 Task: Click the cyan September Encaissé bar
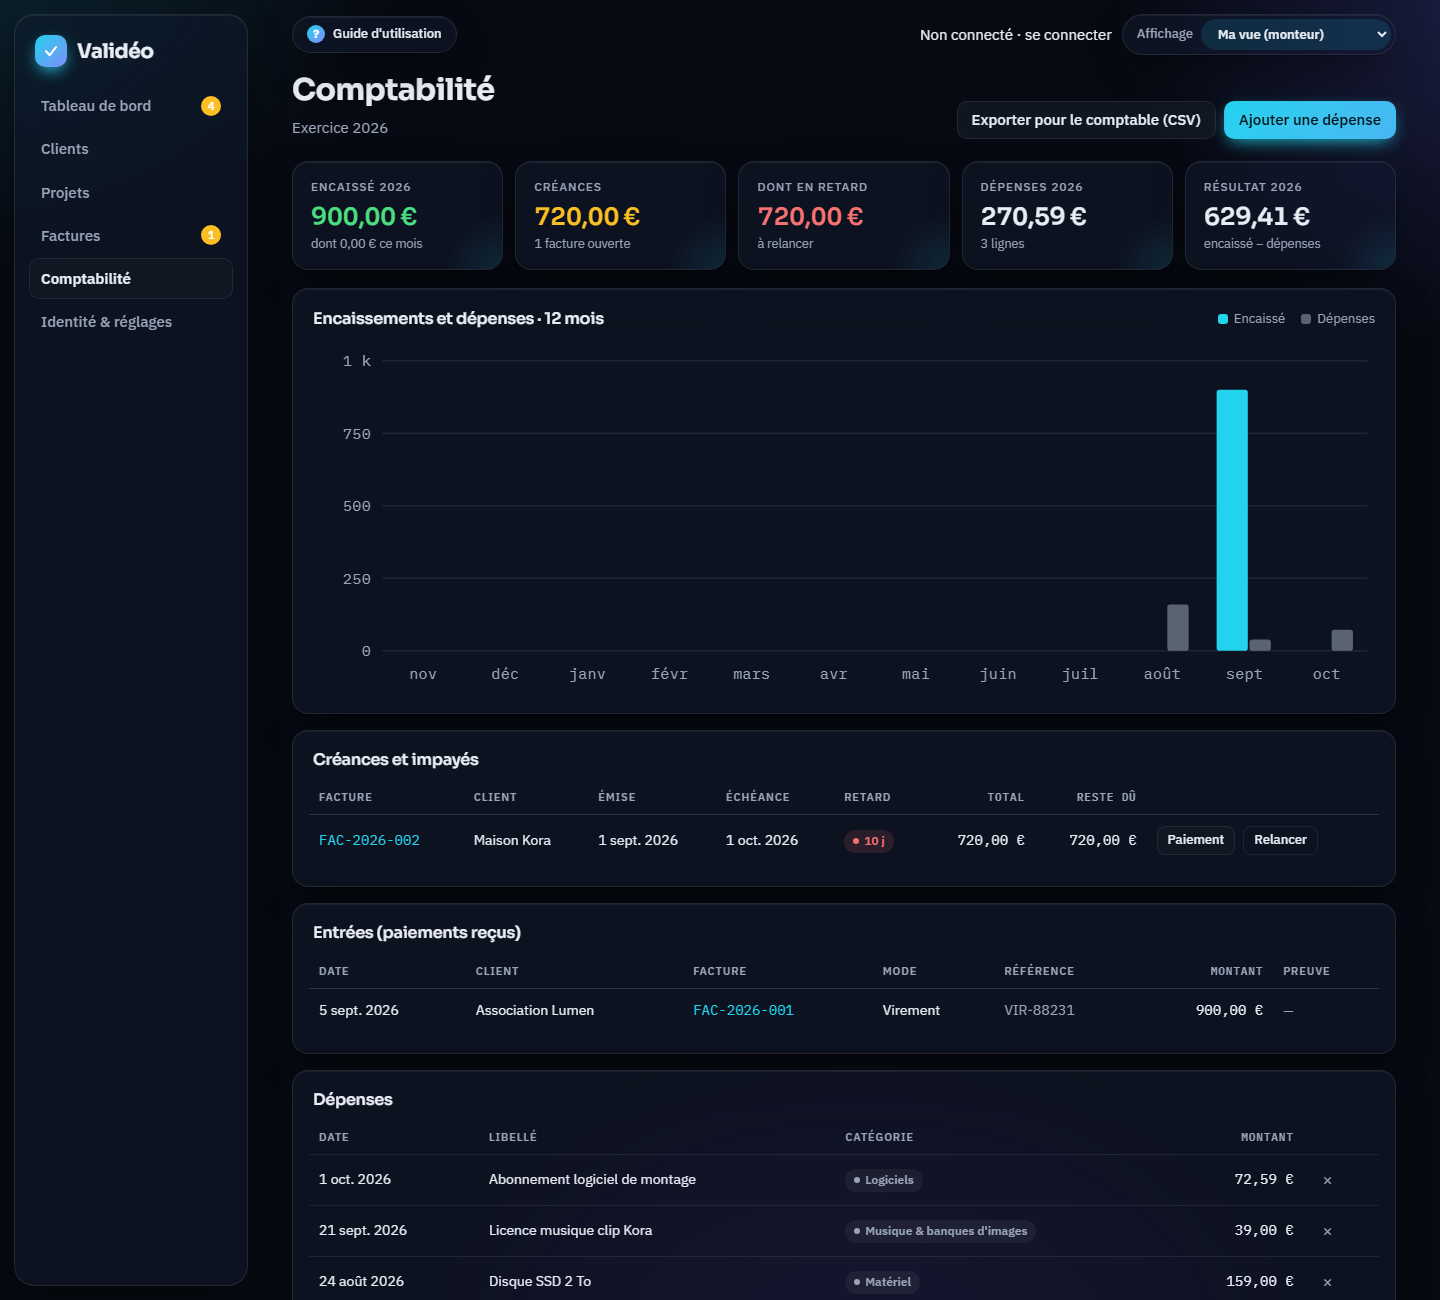click(1232, 520)
